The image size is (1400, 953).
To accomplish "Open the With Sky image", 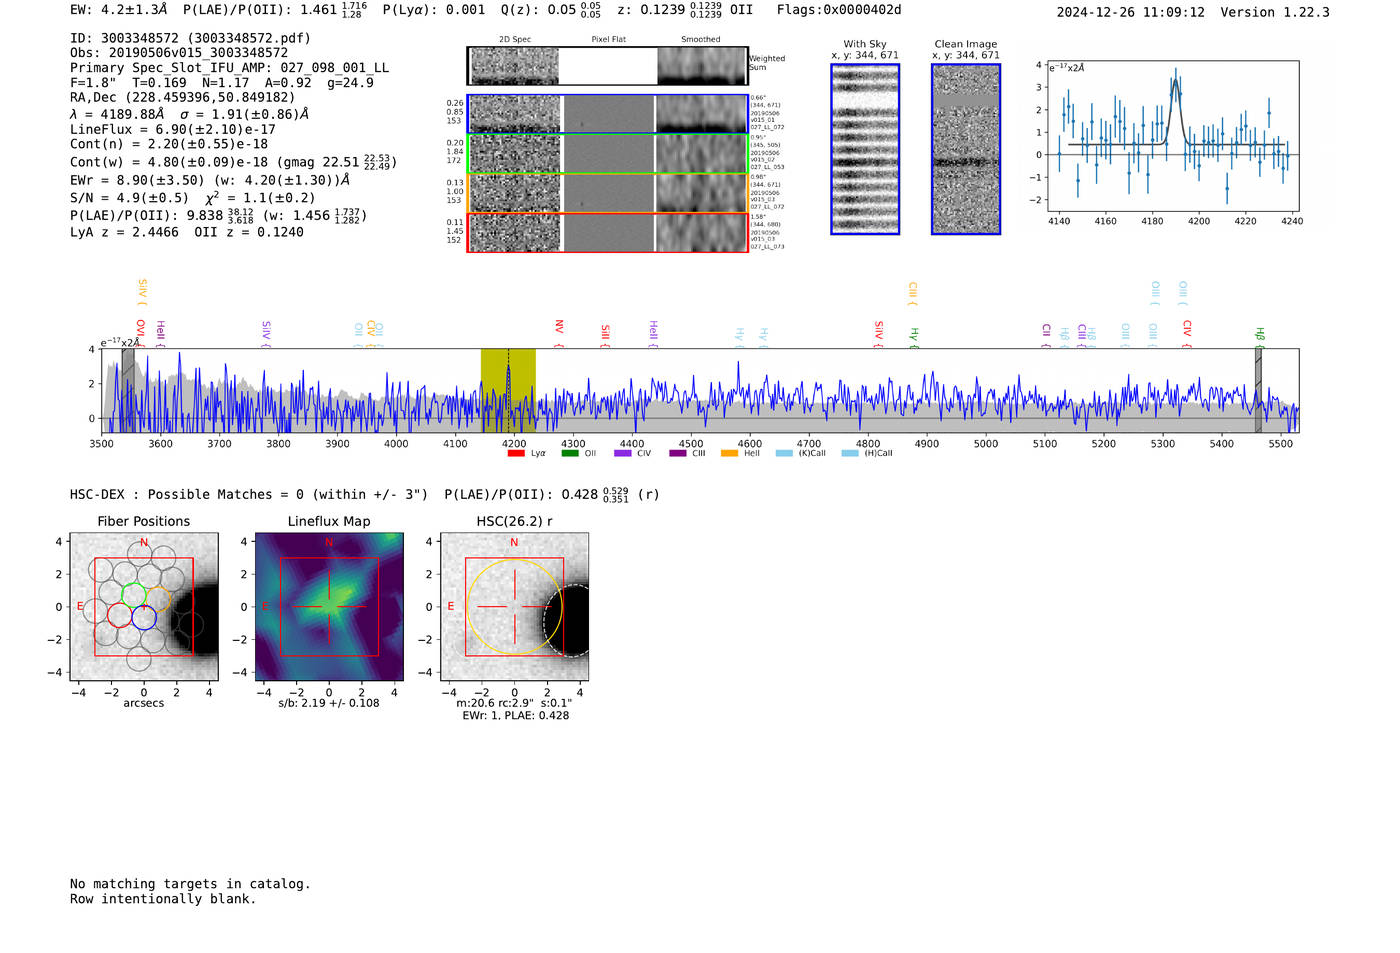I will click(865, 149).
